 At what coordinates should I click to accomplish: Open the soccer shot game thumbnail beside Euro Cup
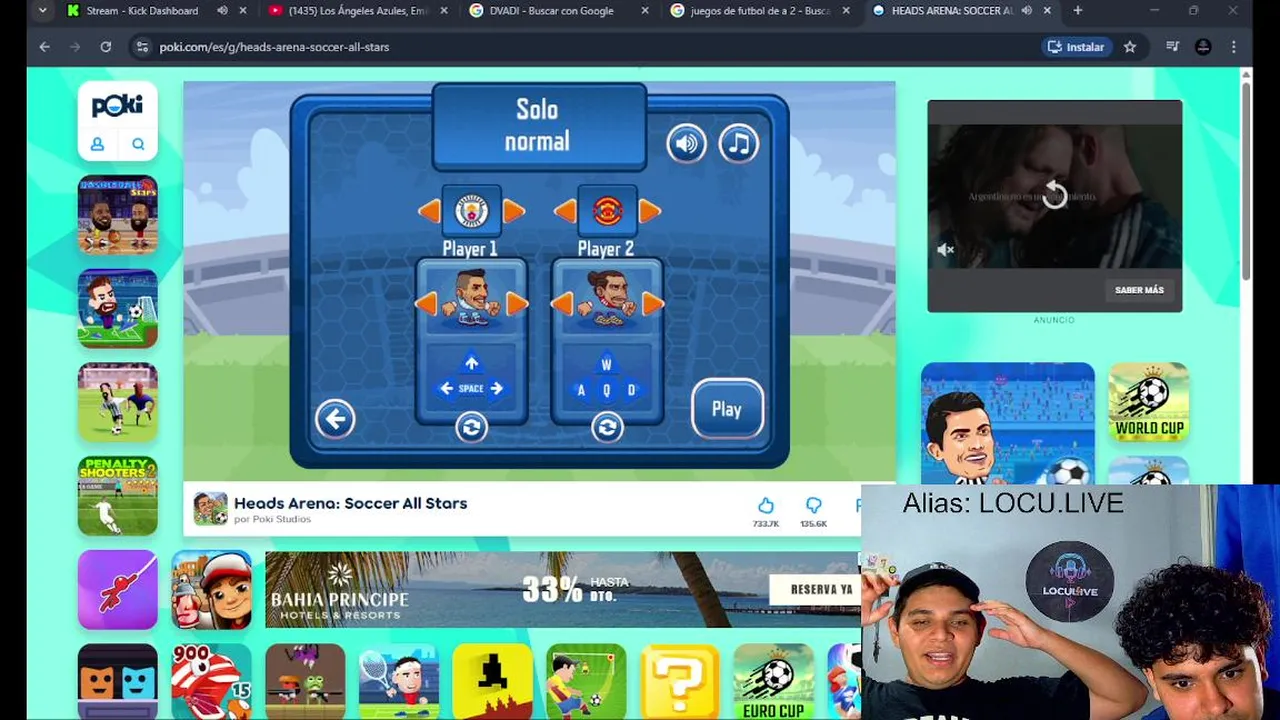[586, 681]
